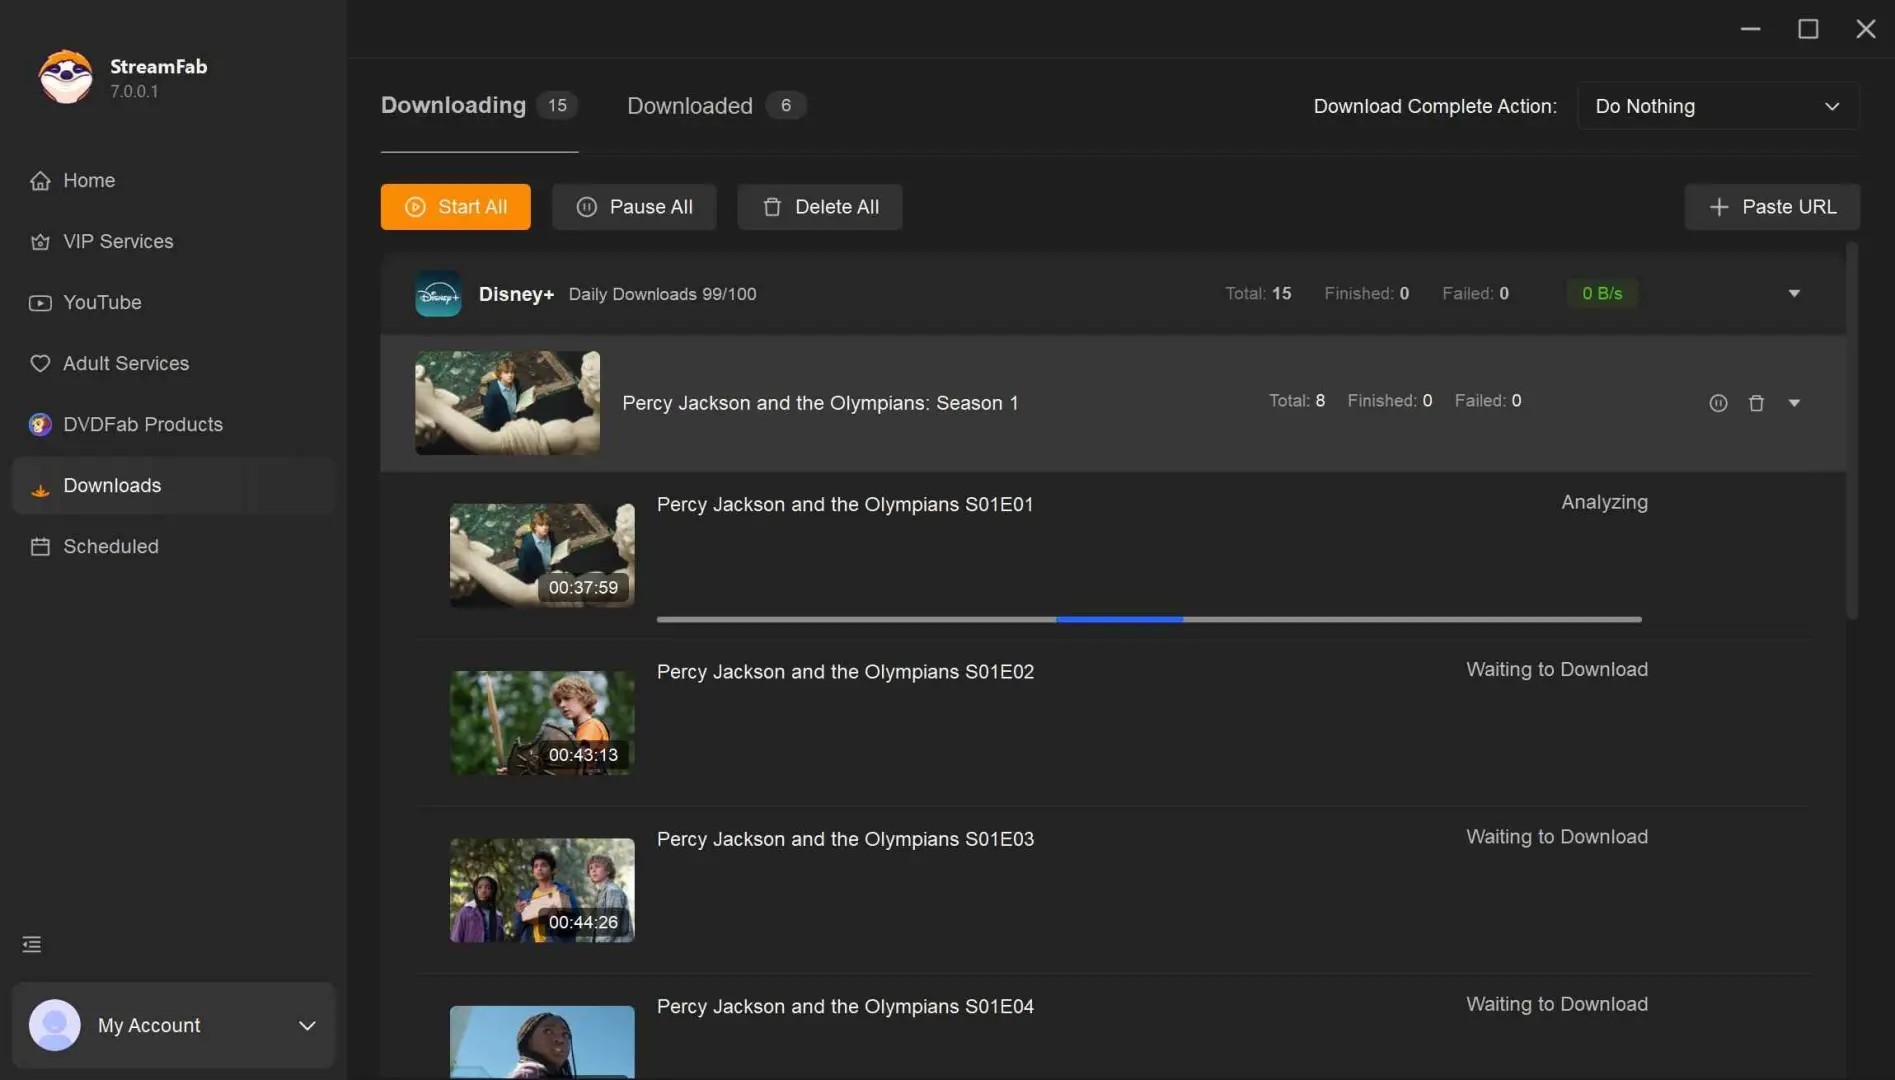Viewport: 1895px width, 1080px height.
Task: Open the Home section in the sidebar
Action: click(x=88, y=180)
